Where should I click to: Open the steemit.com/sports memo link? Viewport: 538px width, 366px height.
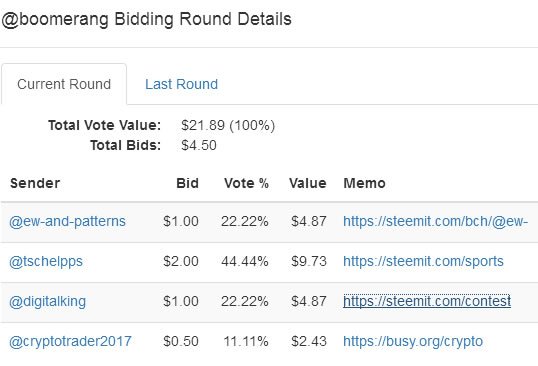(x=423, y=261)
